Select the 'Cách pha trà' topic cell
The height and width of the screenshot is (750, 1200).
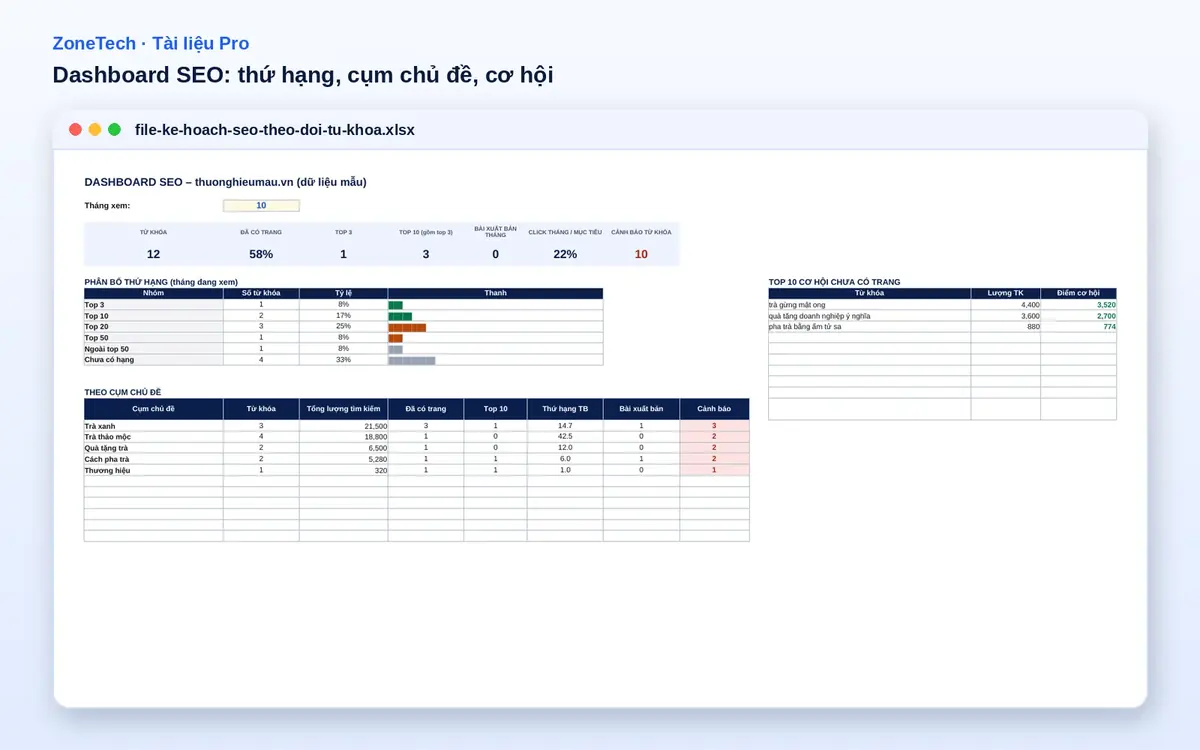(x=153, y=459)
